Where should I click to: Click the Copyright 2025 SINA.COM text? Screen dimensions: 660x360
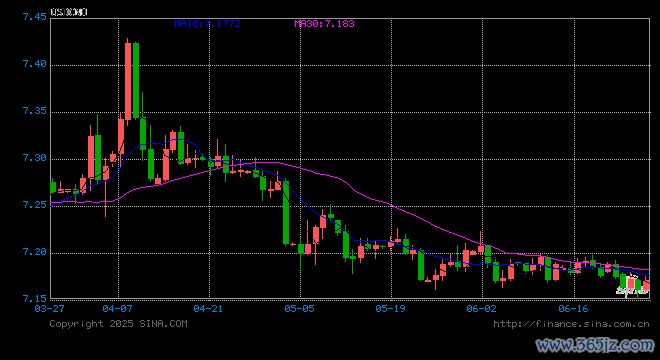(118, 324)
